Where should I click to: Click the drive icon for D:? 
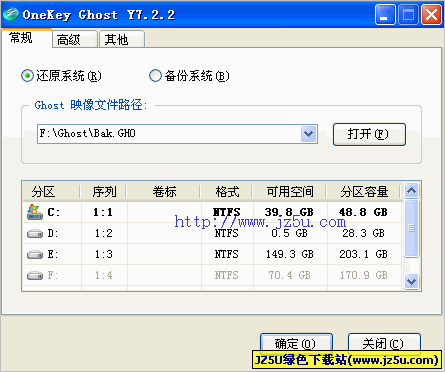(x=35, y=234)
